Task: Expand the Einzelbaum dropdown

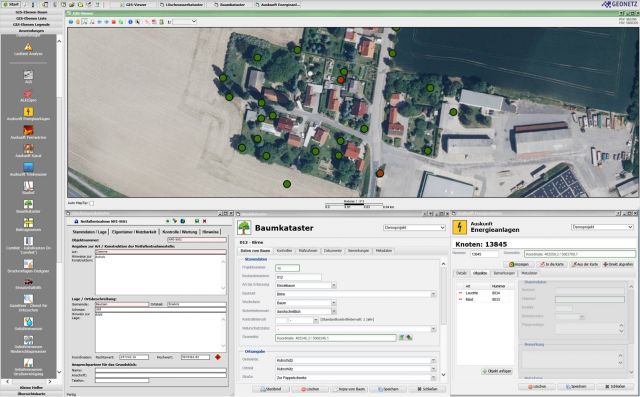Action: coord(334,285)
